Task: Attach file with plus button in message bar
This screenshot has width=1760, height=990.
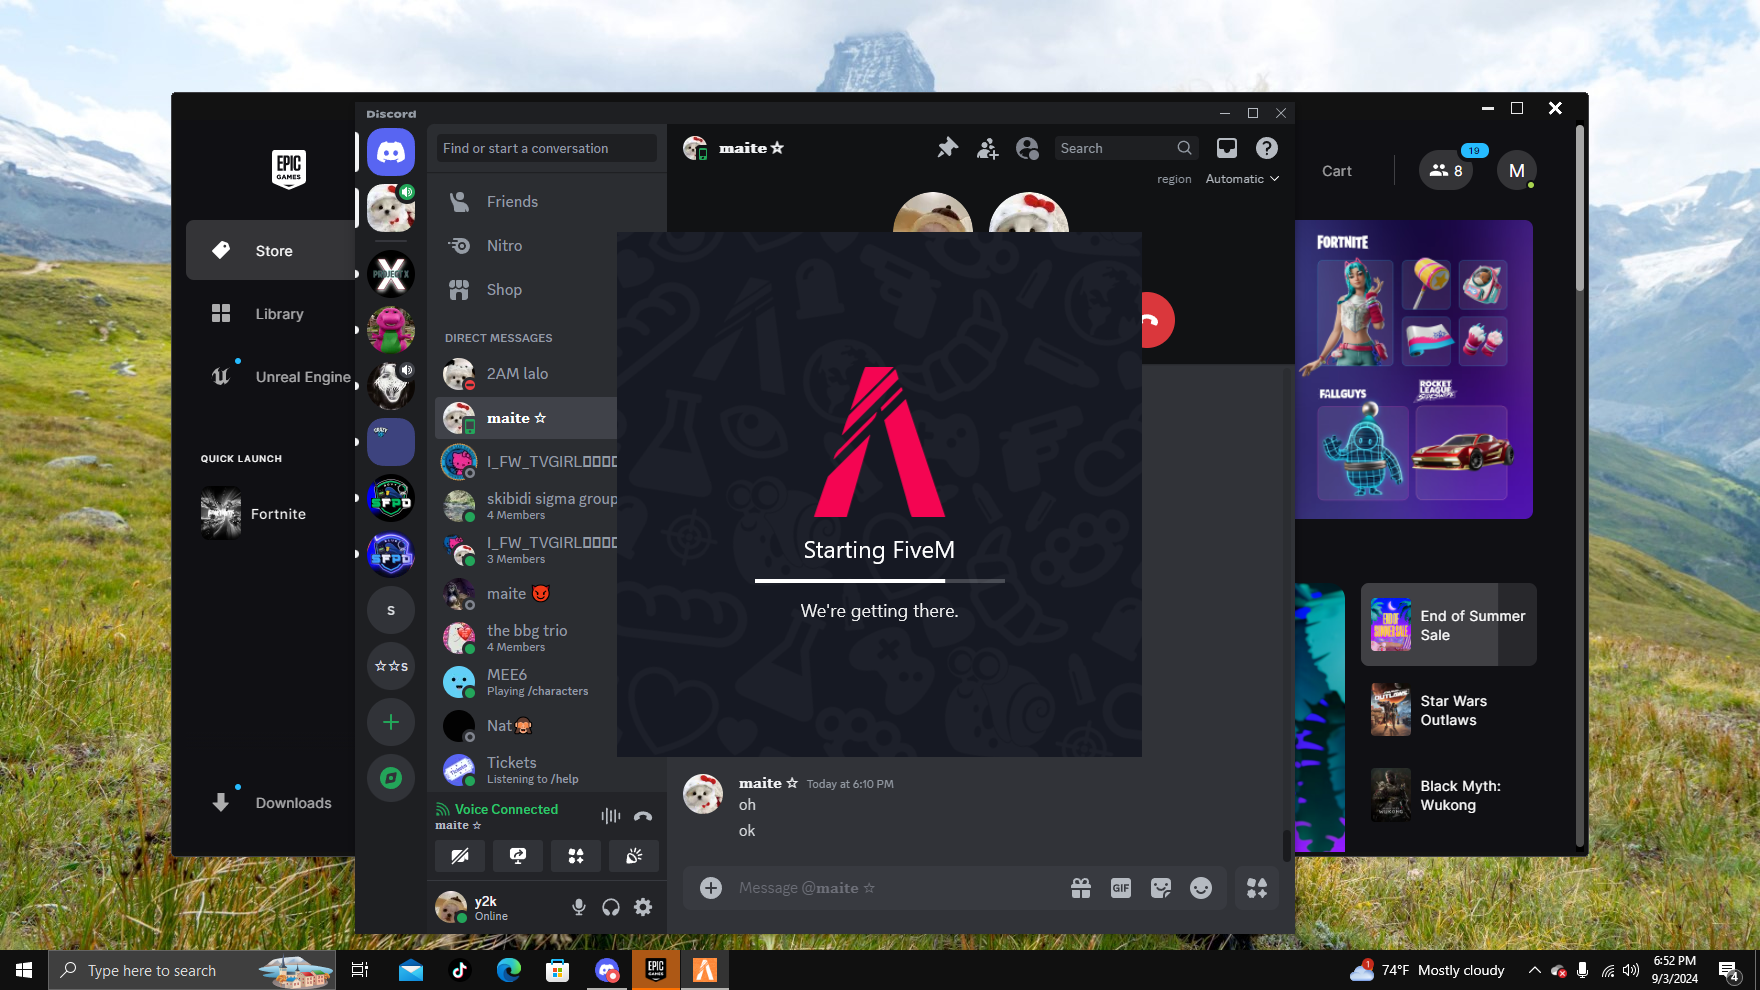Action: point(711,888)
